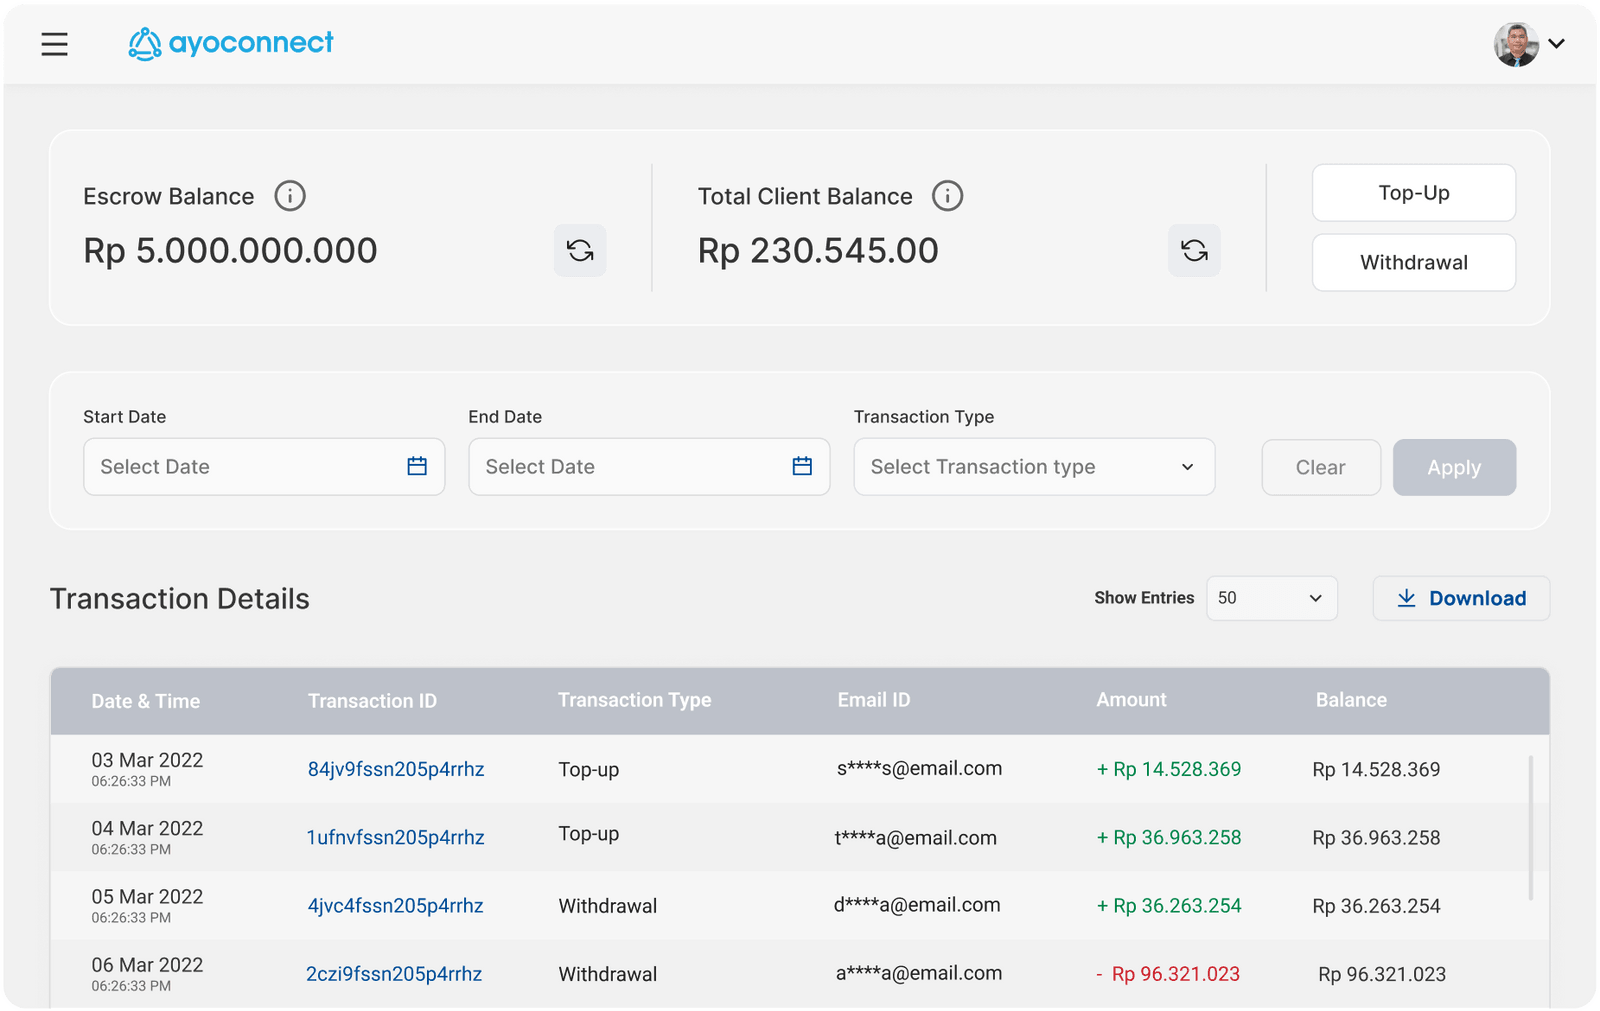This screenshot has height=1011, width=1600.
Task: Click the ayoconnect logo
Action: coord(230,43)
